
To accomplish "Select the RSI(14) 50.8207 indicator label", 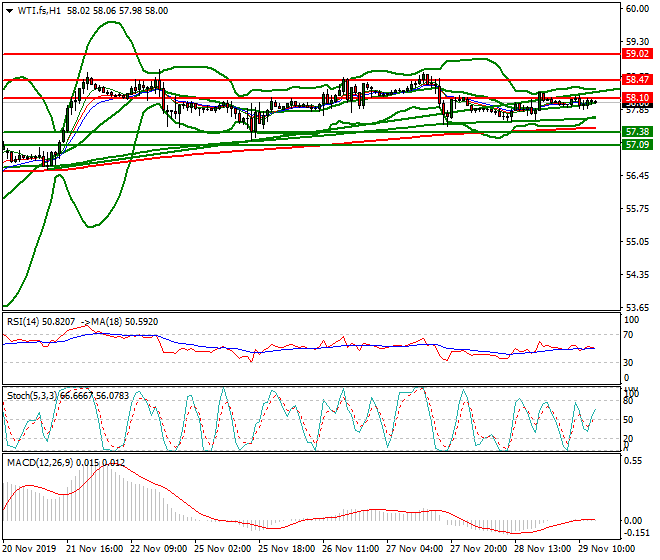I will (x=41, y=322).
